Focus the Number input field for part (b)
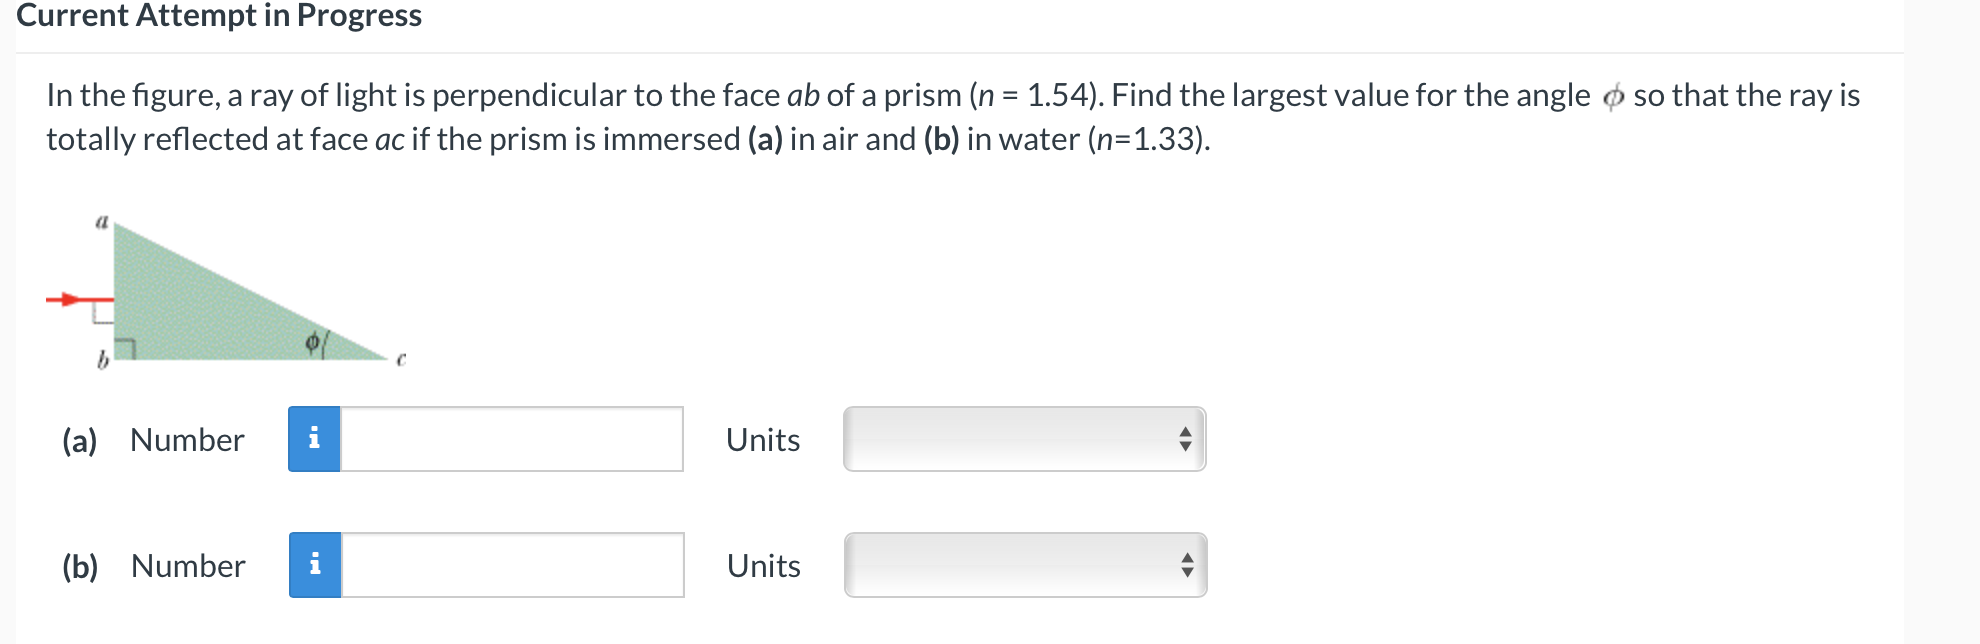Viewport: 1980px width, 644px height. coord(513,565)
